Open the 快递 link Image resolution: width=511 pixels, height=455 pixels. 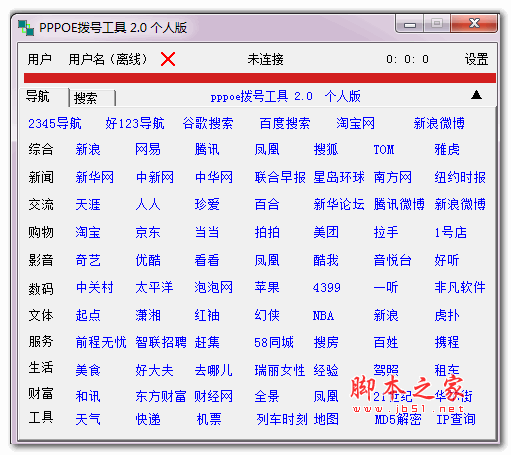[148, 419]
